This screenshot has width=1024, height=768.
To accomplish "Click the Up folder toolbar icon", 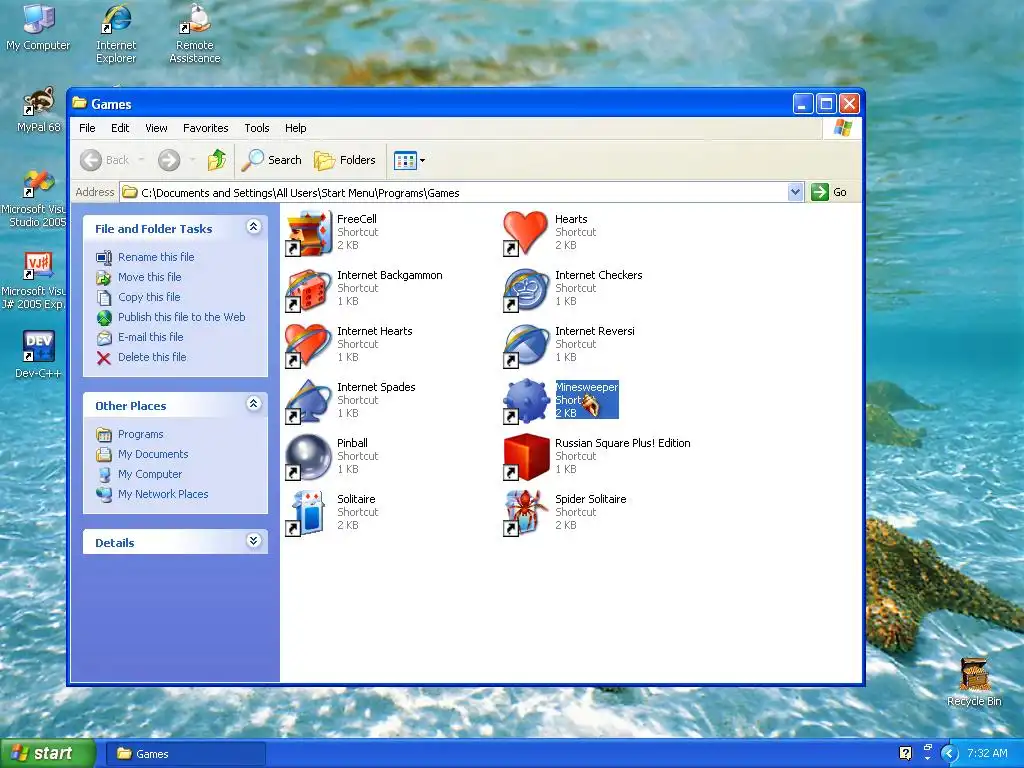I will pyautogui.click(x=217, y=160).
